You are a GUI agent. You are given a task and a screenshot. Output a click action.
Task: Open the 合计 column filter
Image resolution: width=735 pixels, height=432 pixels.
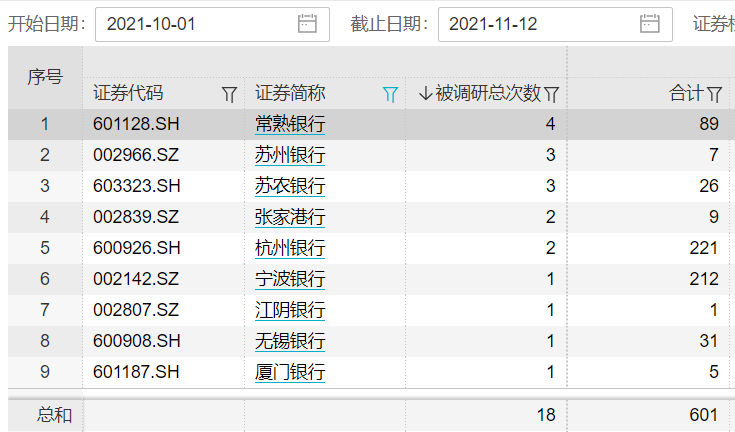point(715,94)
